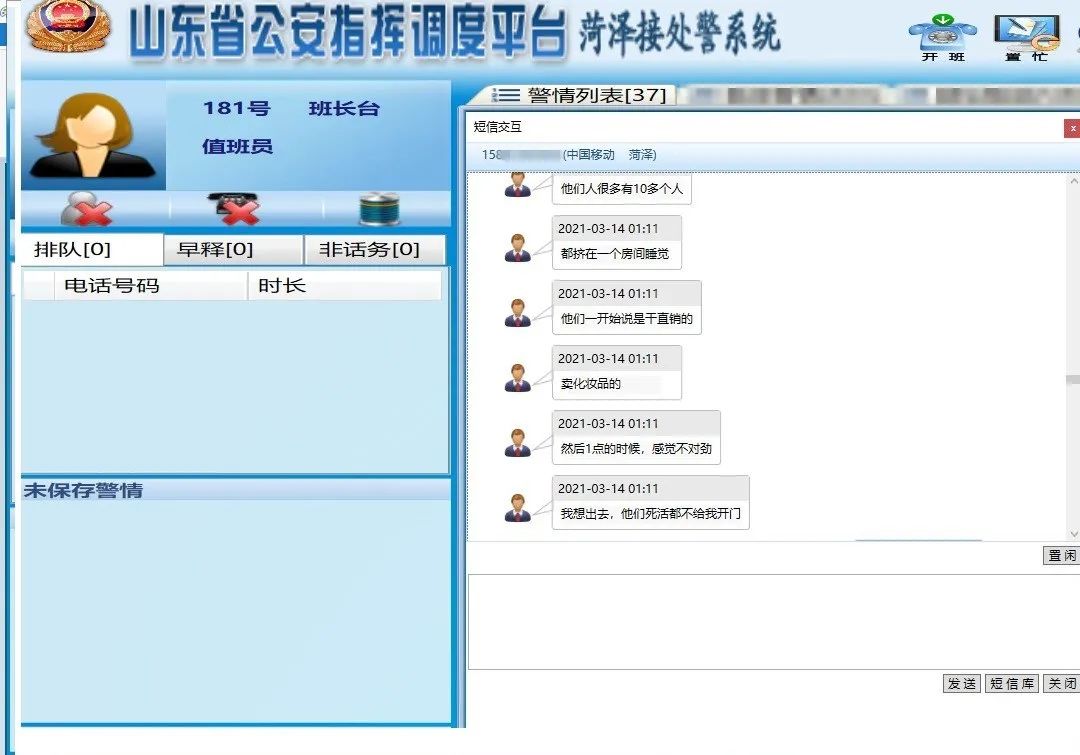The image size is (1080, 755).
Task: Click the 开班 telephone icon
Action: pos(942,32)
